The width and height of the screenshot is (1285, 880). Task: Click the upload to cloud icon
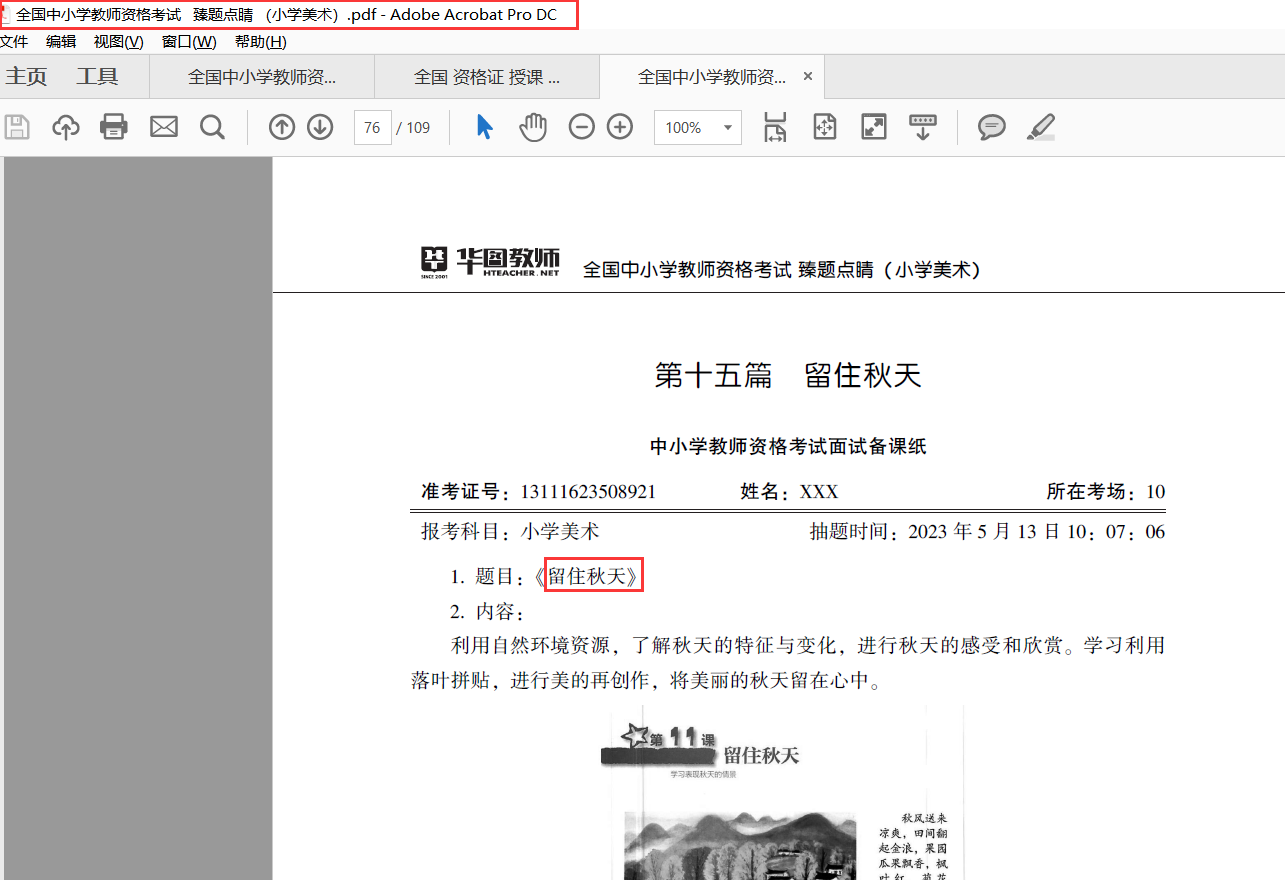pyautogui.click(x=66, y=127)
